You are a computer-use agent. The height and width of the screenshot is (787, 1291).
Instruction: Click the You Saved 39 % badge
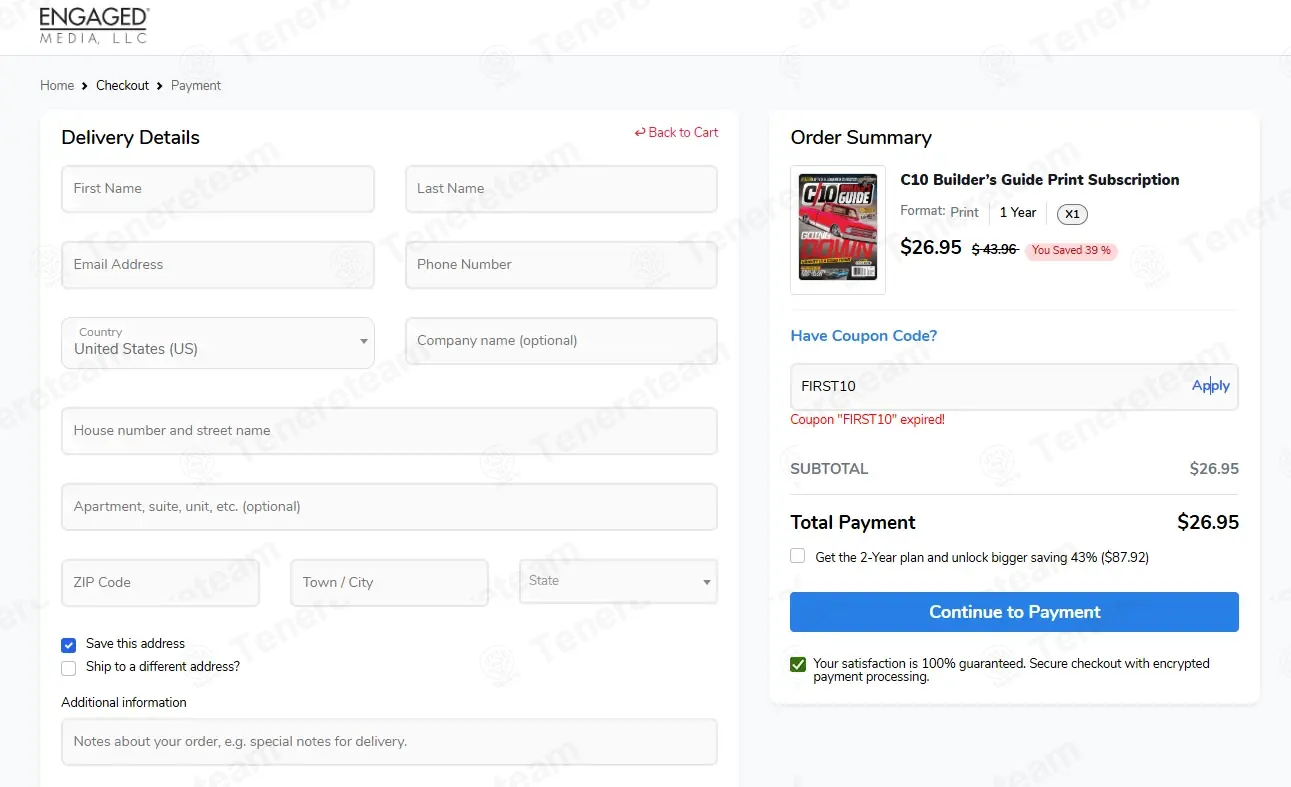coord(1071,251)
